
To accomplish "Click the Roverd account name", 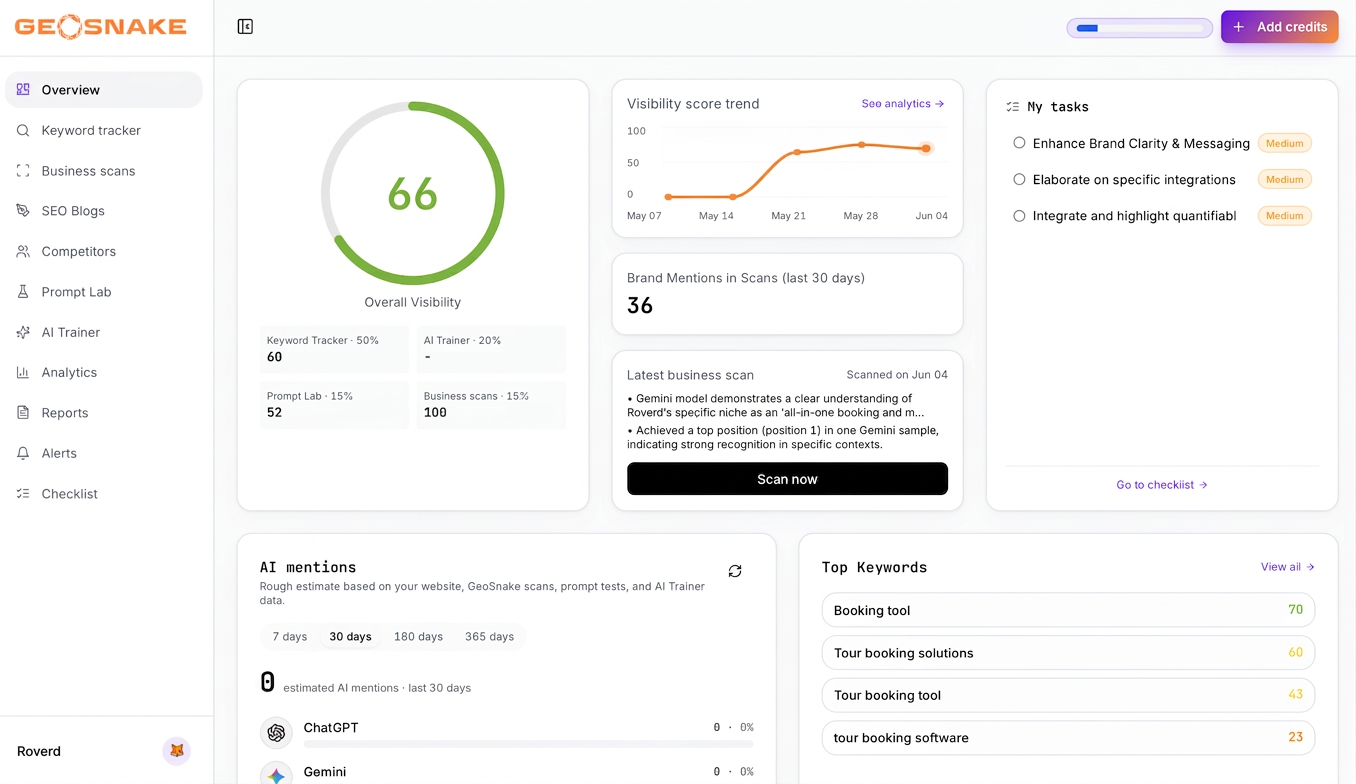I will (39, 751).
